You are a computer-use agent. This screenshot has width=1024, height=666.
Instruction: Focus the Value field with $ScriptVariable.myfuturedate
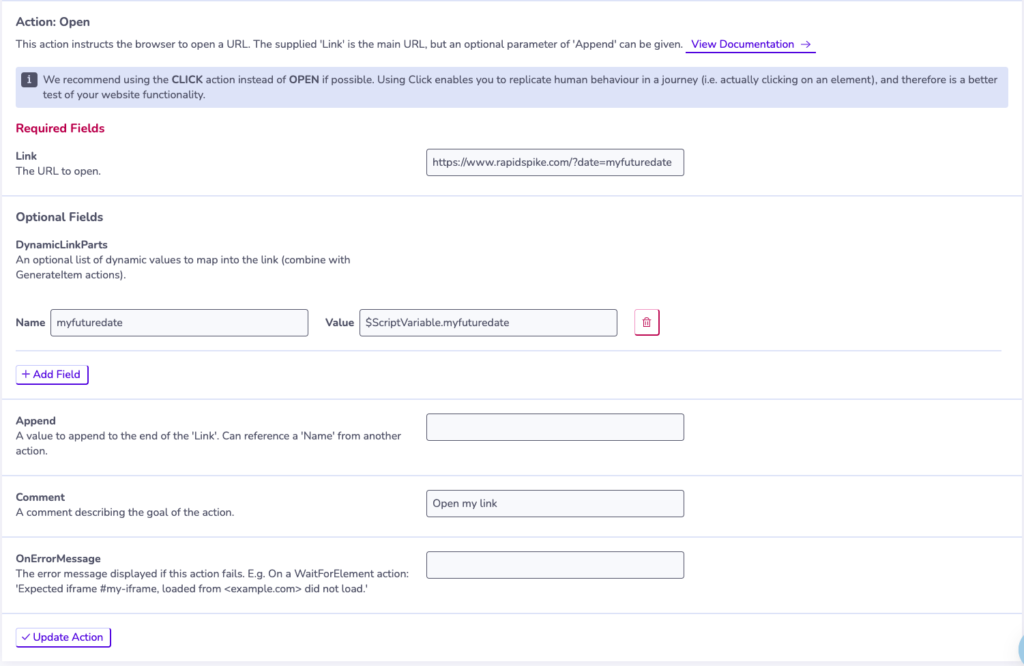[488, 323]
